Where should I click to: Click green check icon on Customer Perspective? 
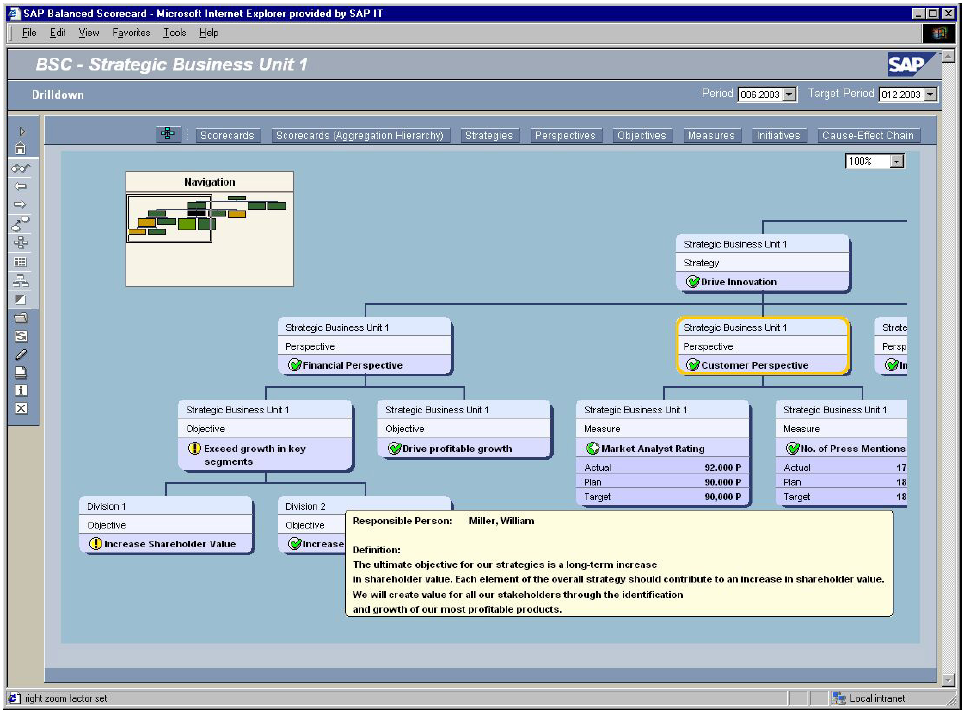693,365
